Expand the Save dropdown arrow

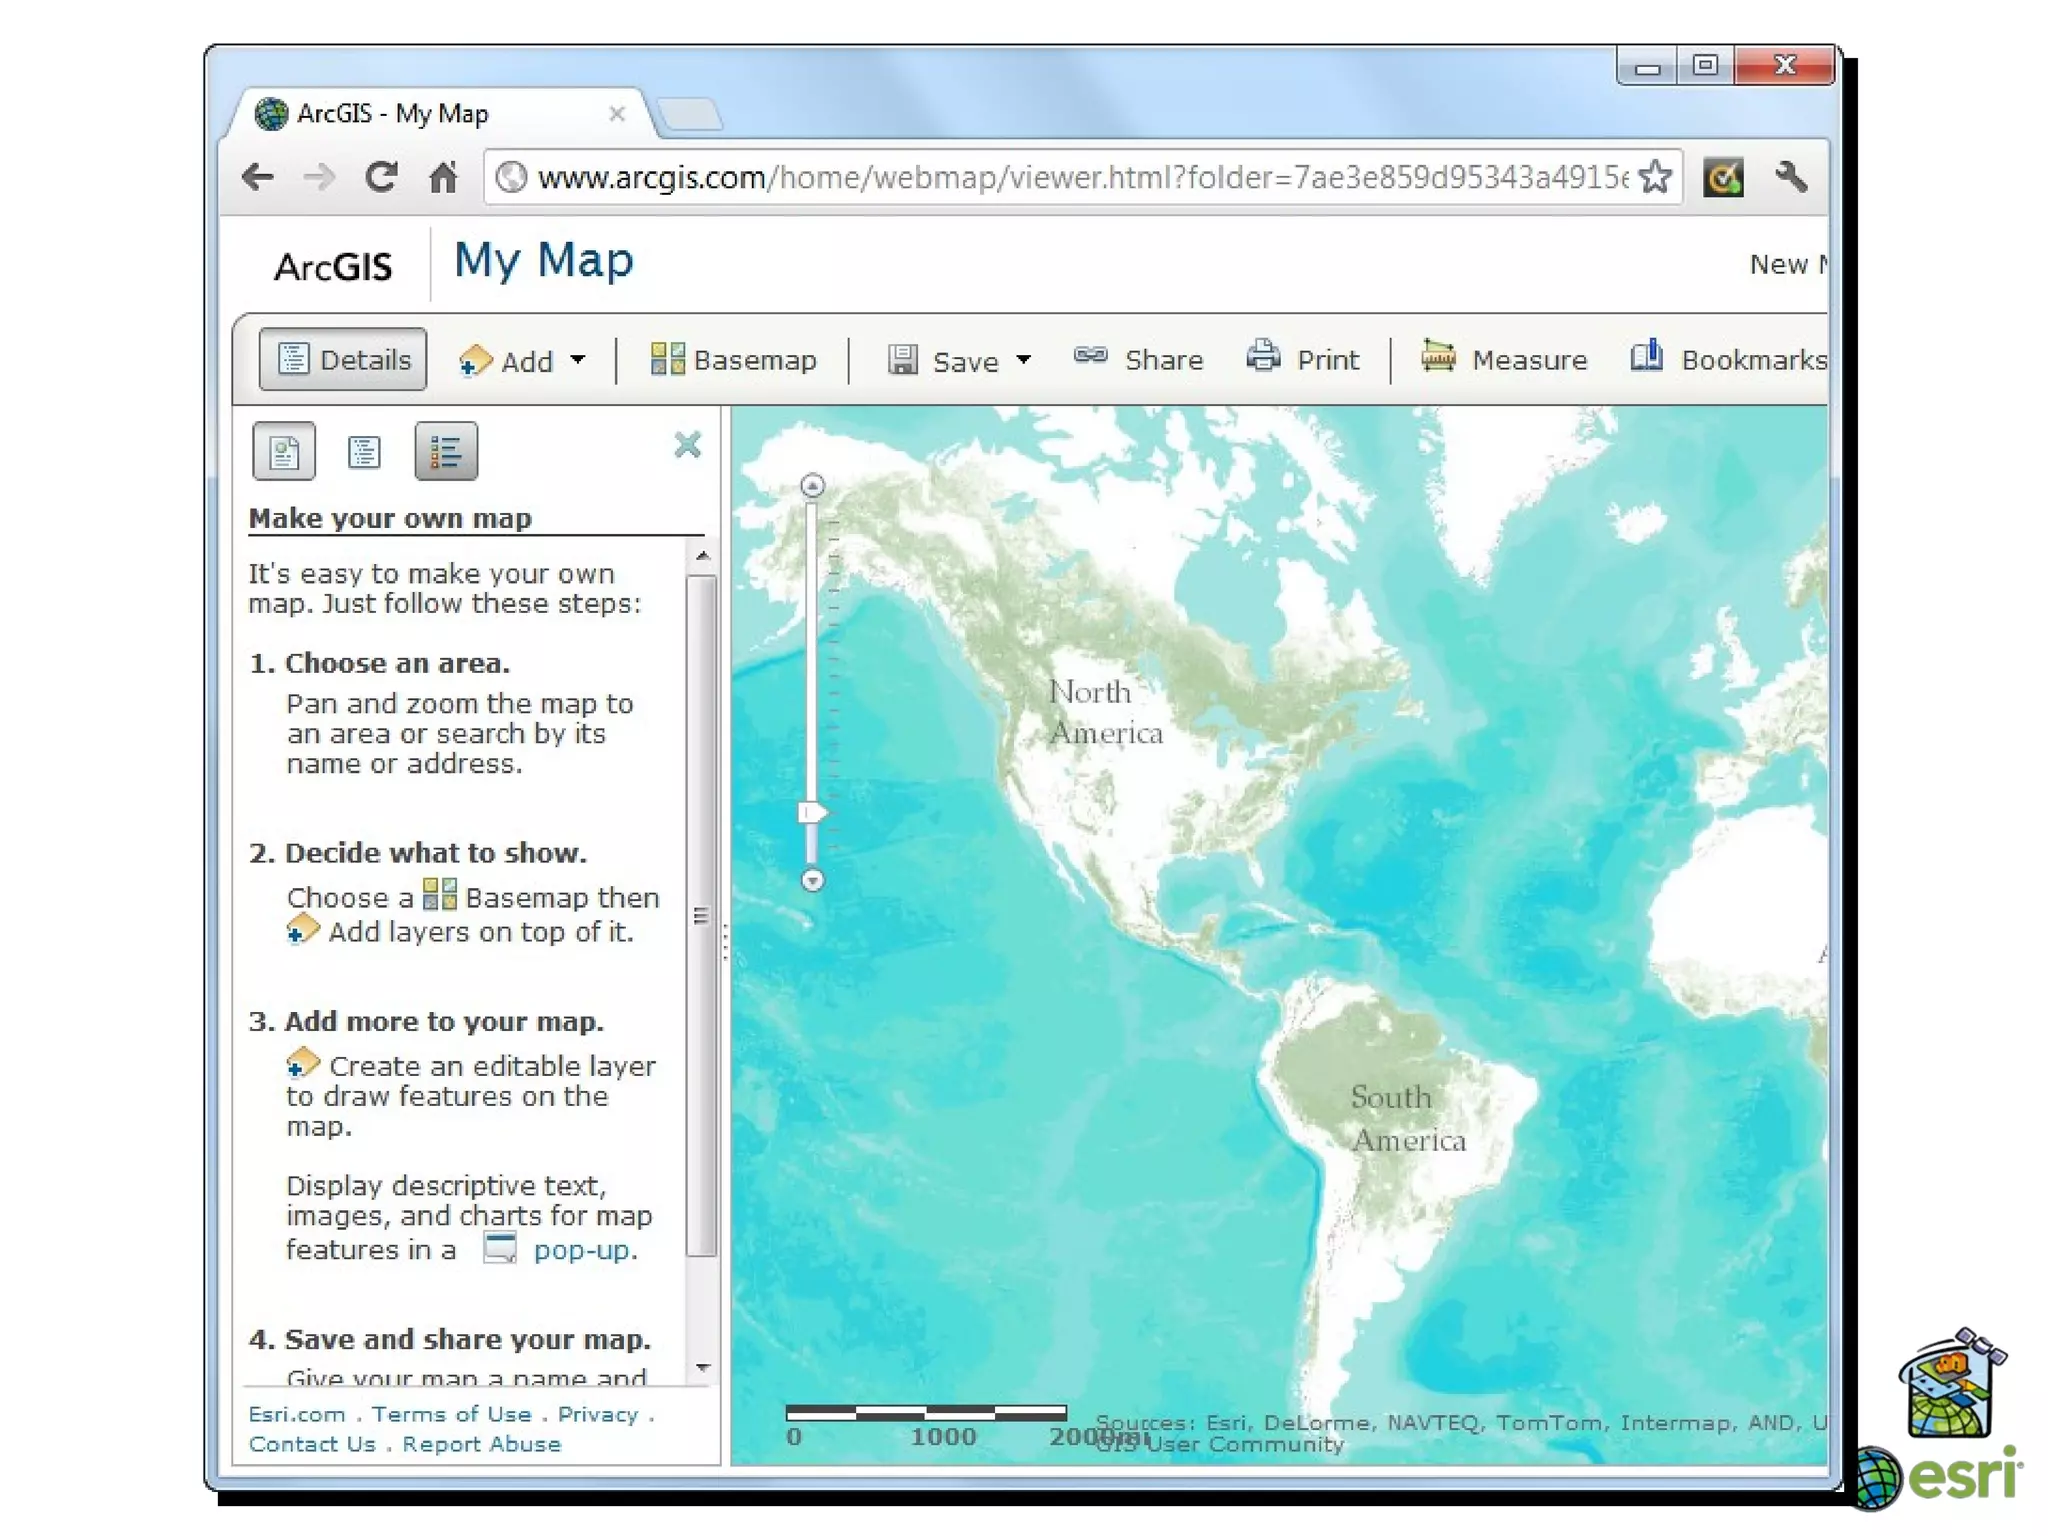tap(1023, 359)
